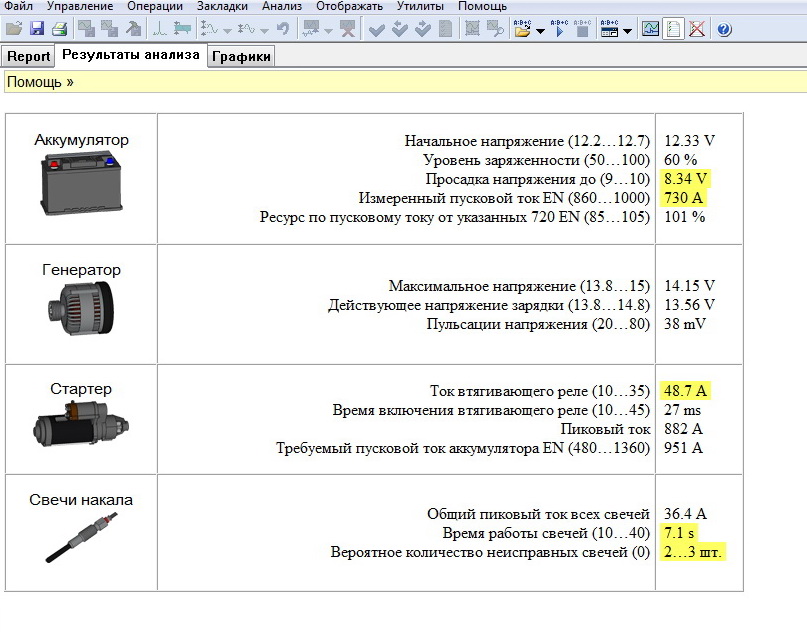
Task: Click the Помощь » link
Action: pyautogui.click(x=40, y=82)
